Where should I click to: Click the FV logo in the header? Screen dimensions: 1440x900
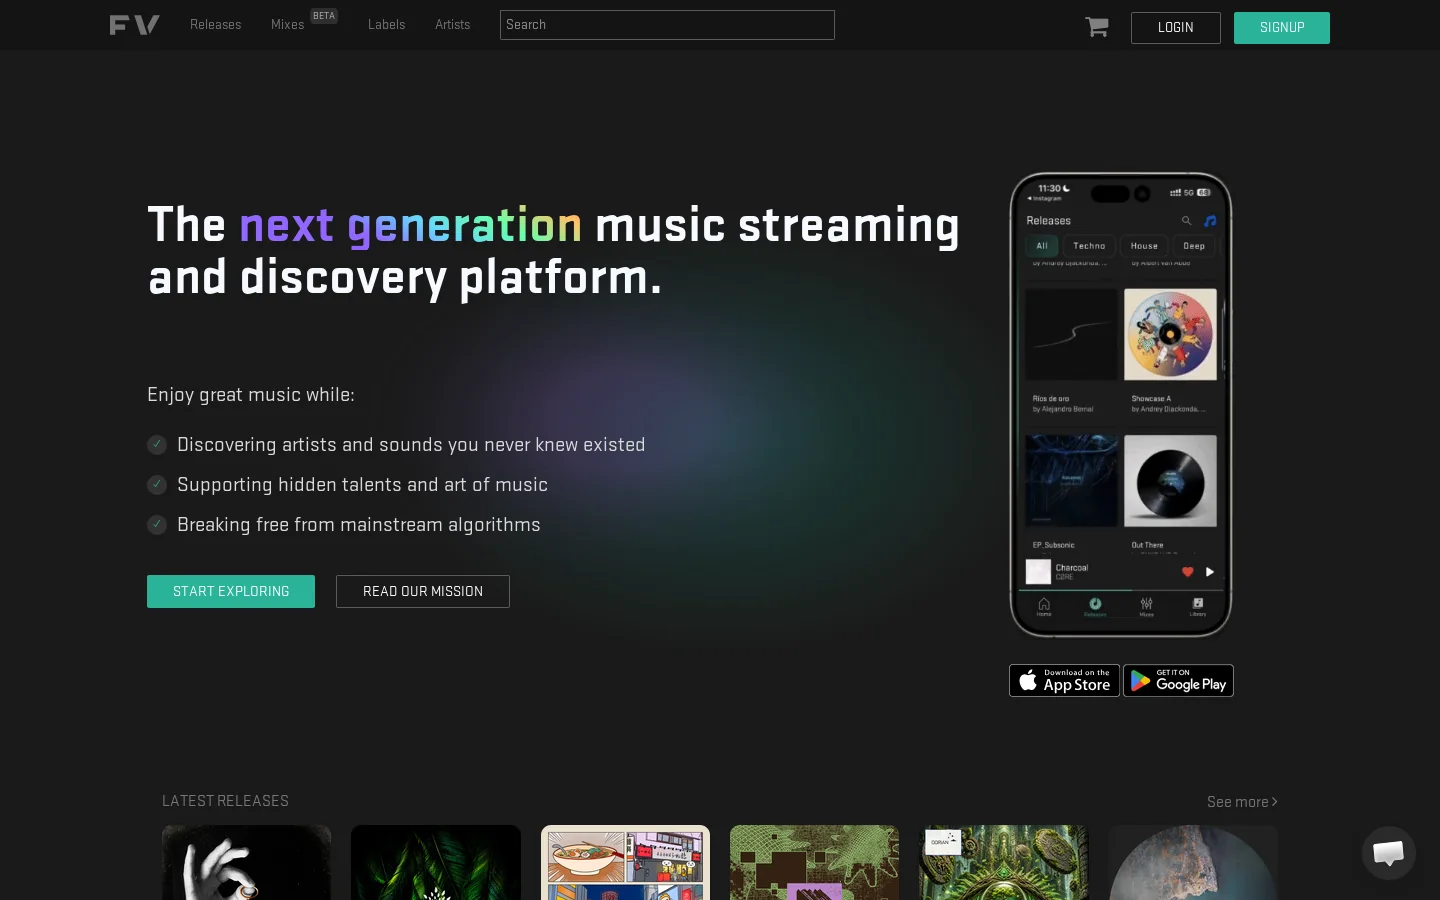(x=134, y=25)
